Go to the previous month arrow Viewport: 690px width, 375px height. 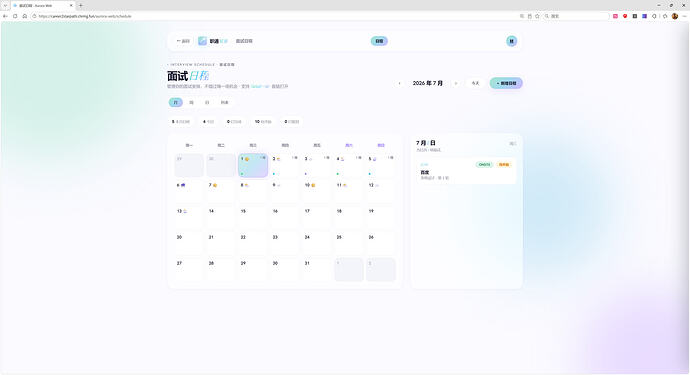coord(399,83)
